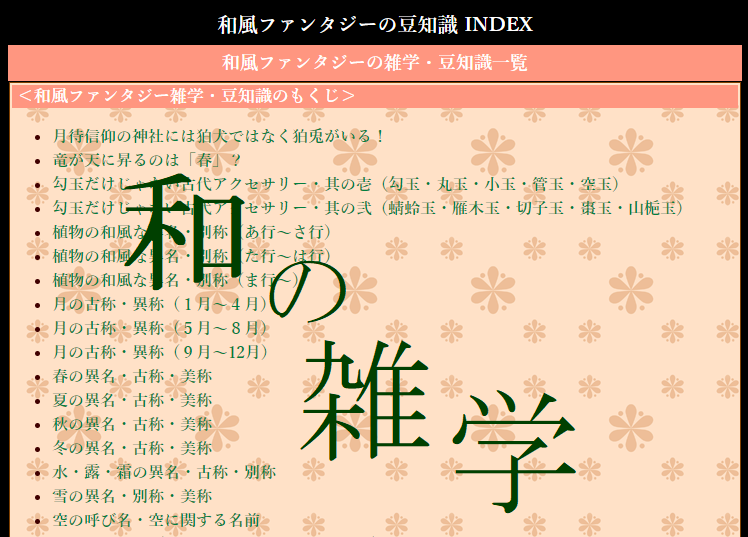The height and width of the screenshot is (537, 748).
Task: Open plant names link た行～は行
Action: tap(191, 256)
